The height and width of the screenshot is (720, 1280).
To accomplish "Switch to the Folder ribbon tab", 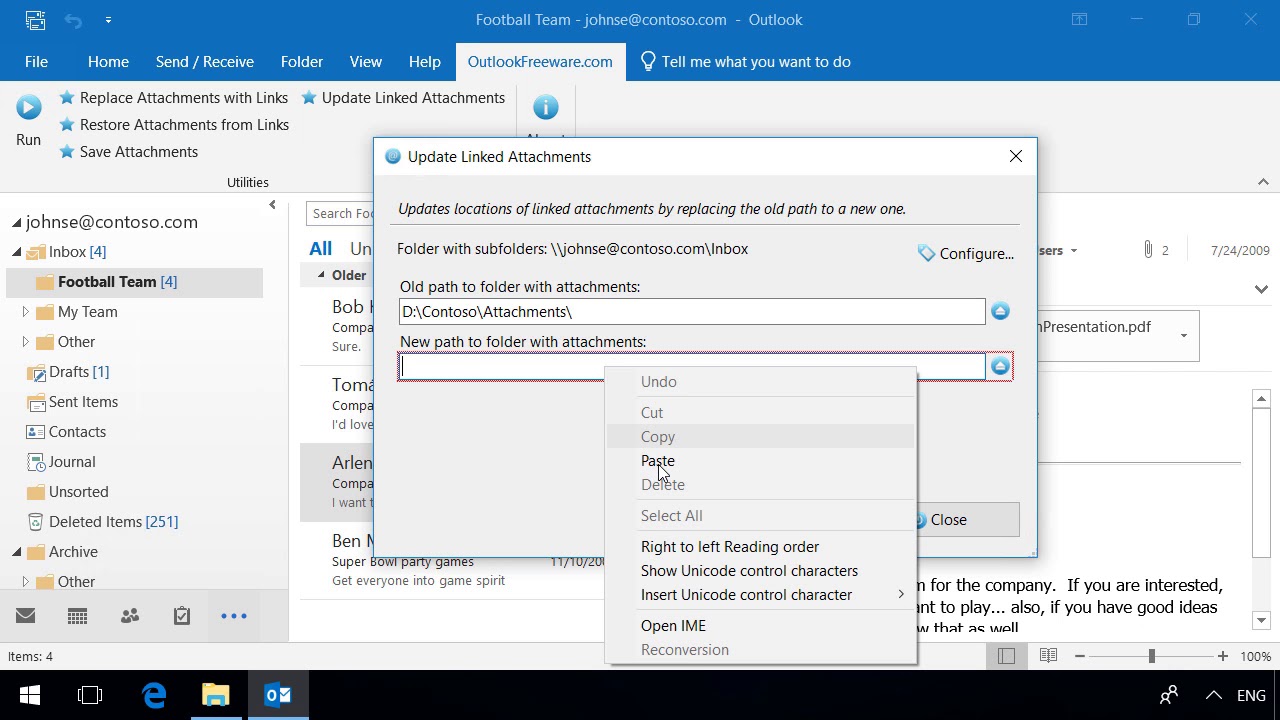I will [x=302, y=62].
